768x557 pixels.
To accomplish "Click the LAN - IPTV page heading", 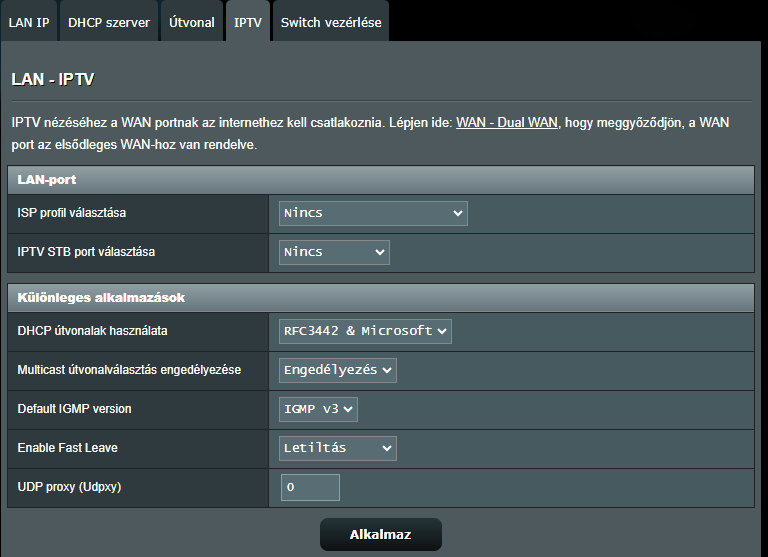I will point(53,79).
